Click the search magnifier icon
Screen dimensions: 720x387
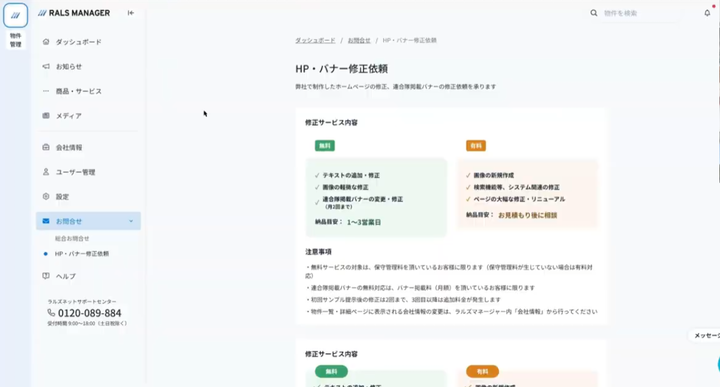(594, 13)
